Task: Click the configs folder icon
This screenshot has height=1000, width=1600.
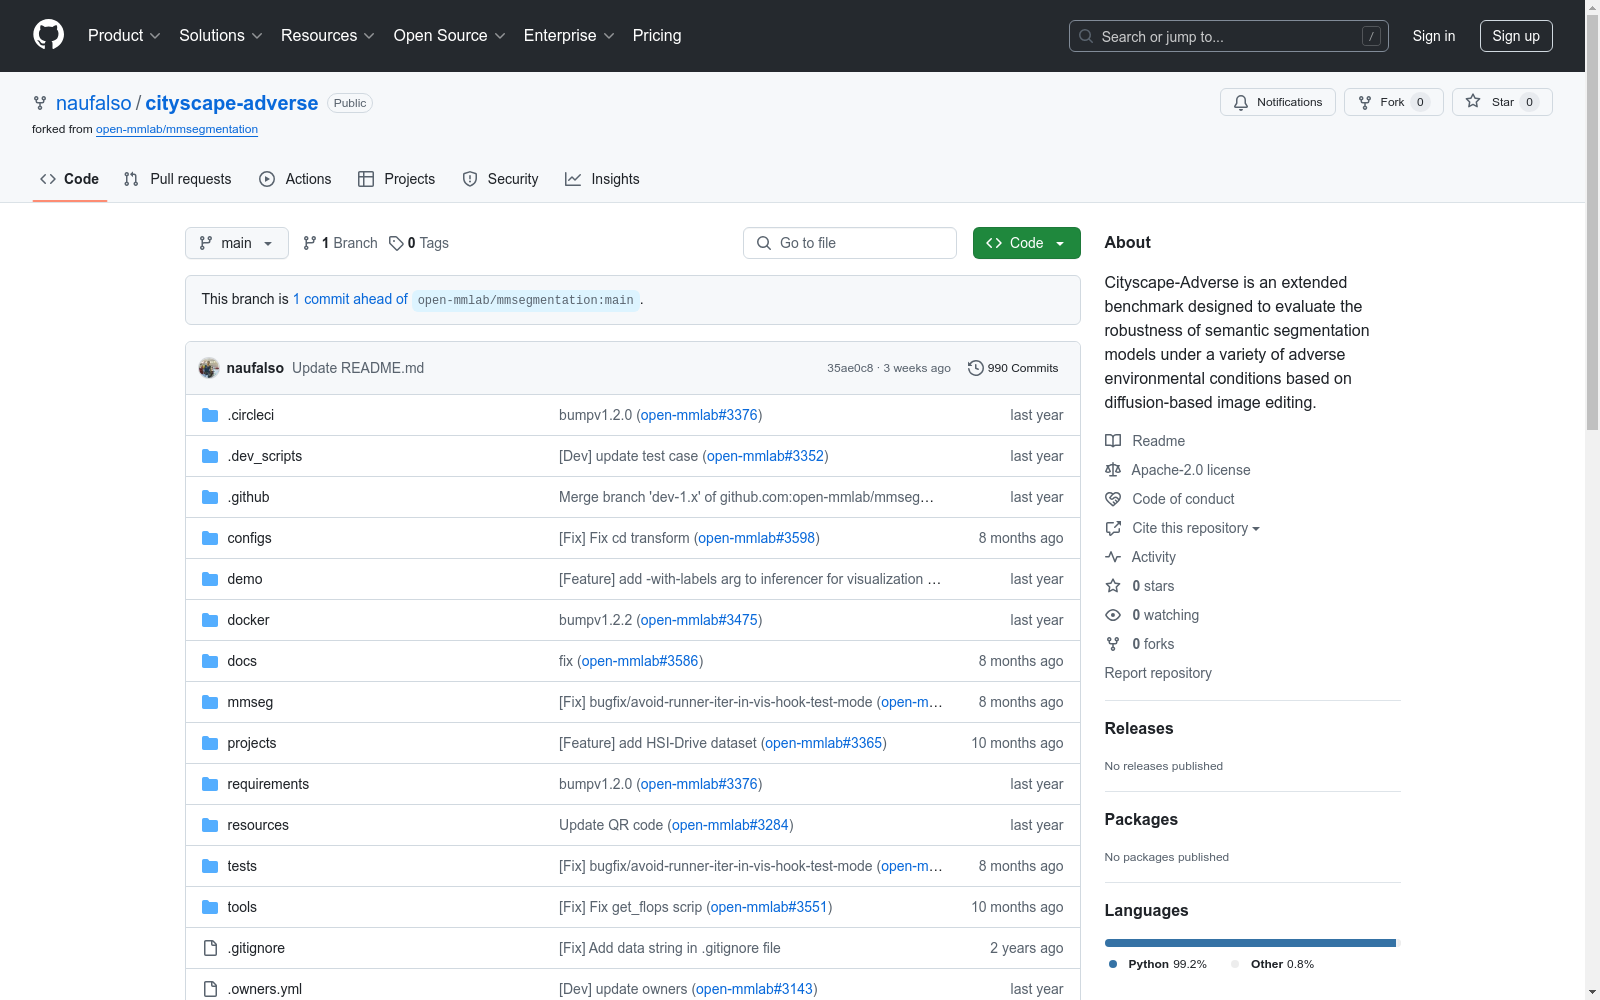Action: tap(210, 538)
